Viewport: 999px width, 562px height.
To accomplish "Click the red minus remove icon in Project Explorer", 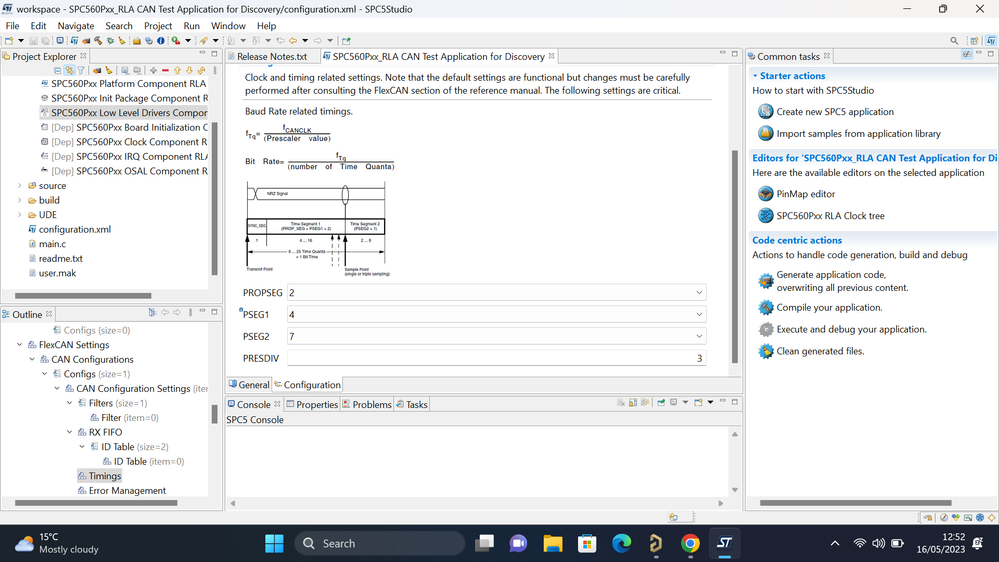I will click(x=165, y=71).
